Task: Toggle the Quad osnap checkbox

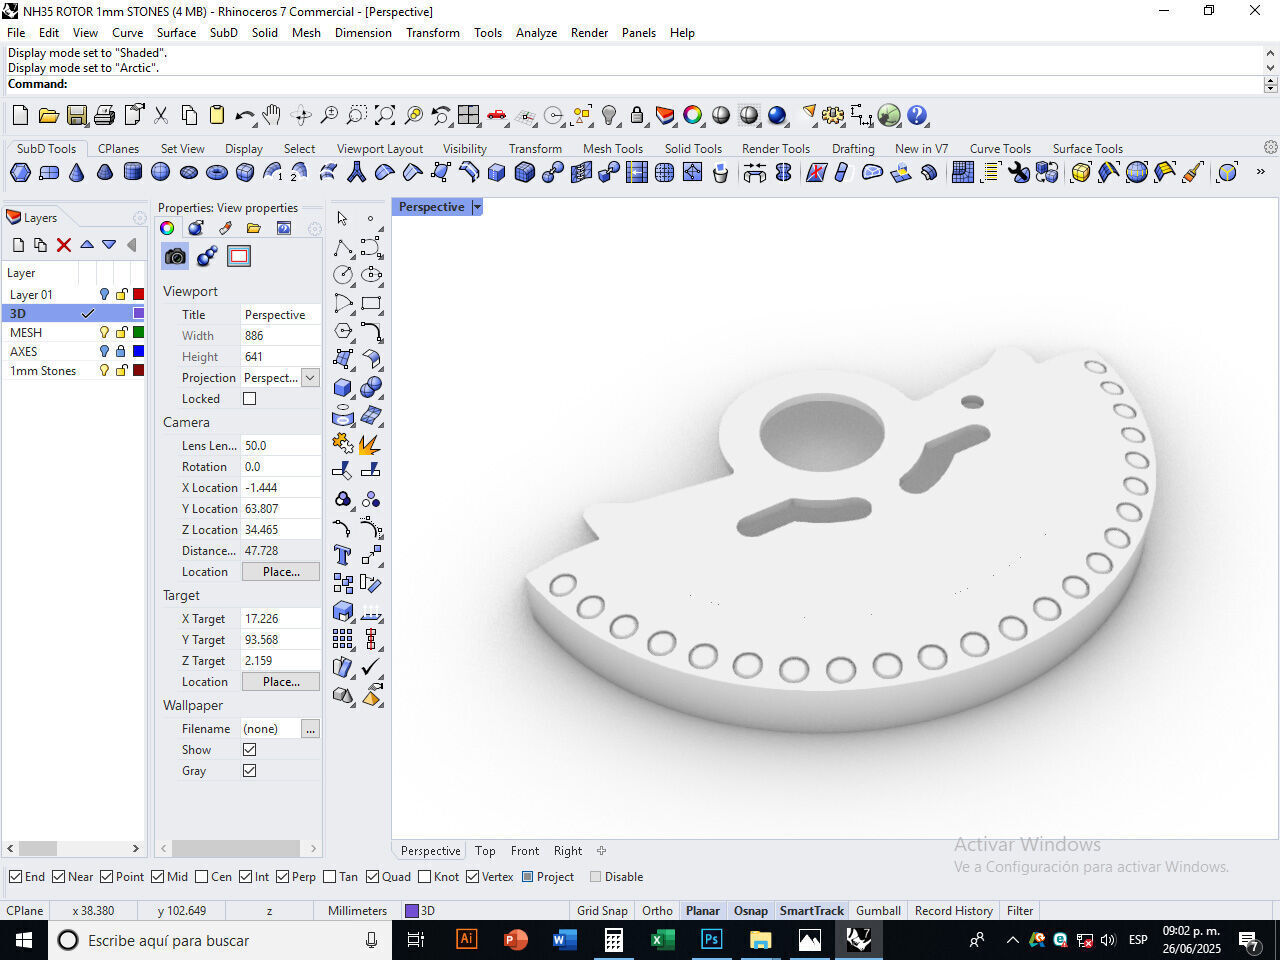Action: [x=372, y=877]
